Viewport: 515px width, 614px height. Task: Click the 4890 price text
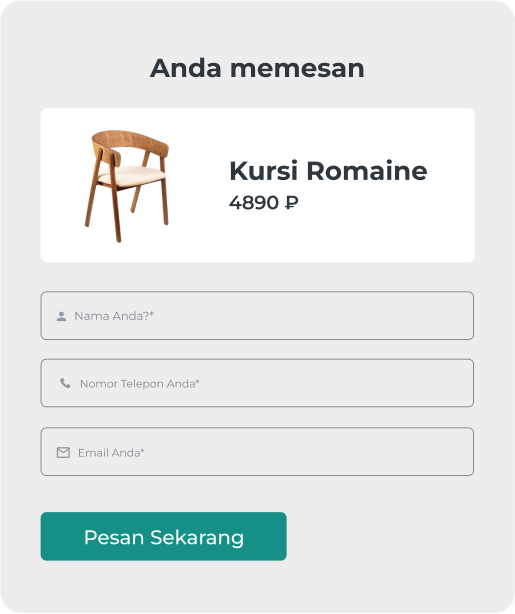click(254, 203)
